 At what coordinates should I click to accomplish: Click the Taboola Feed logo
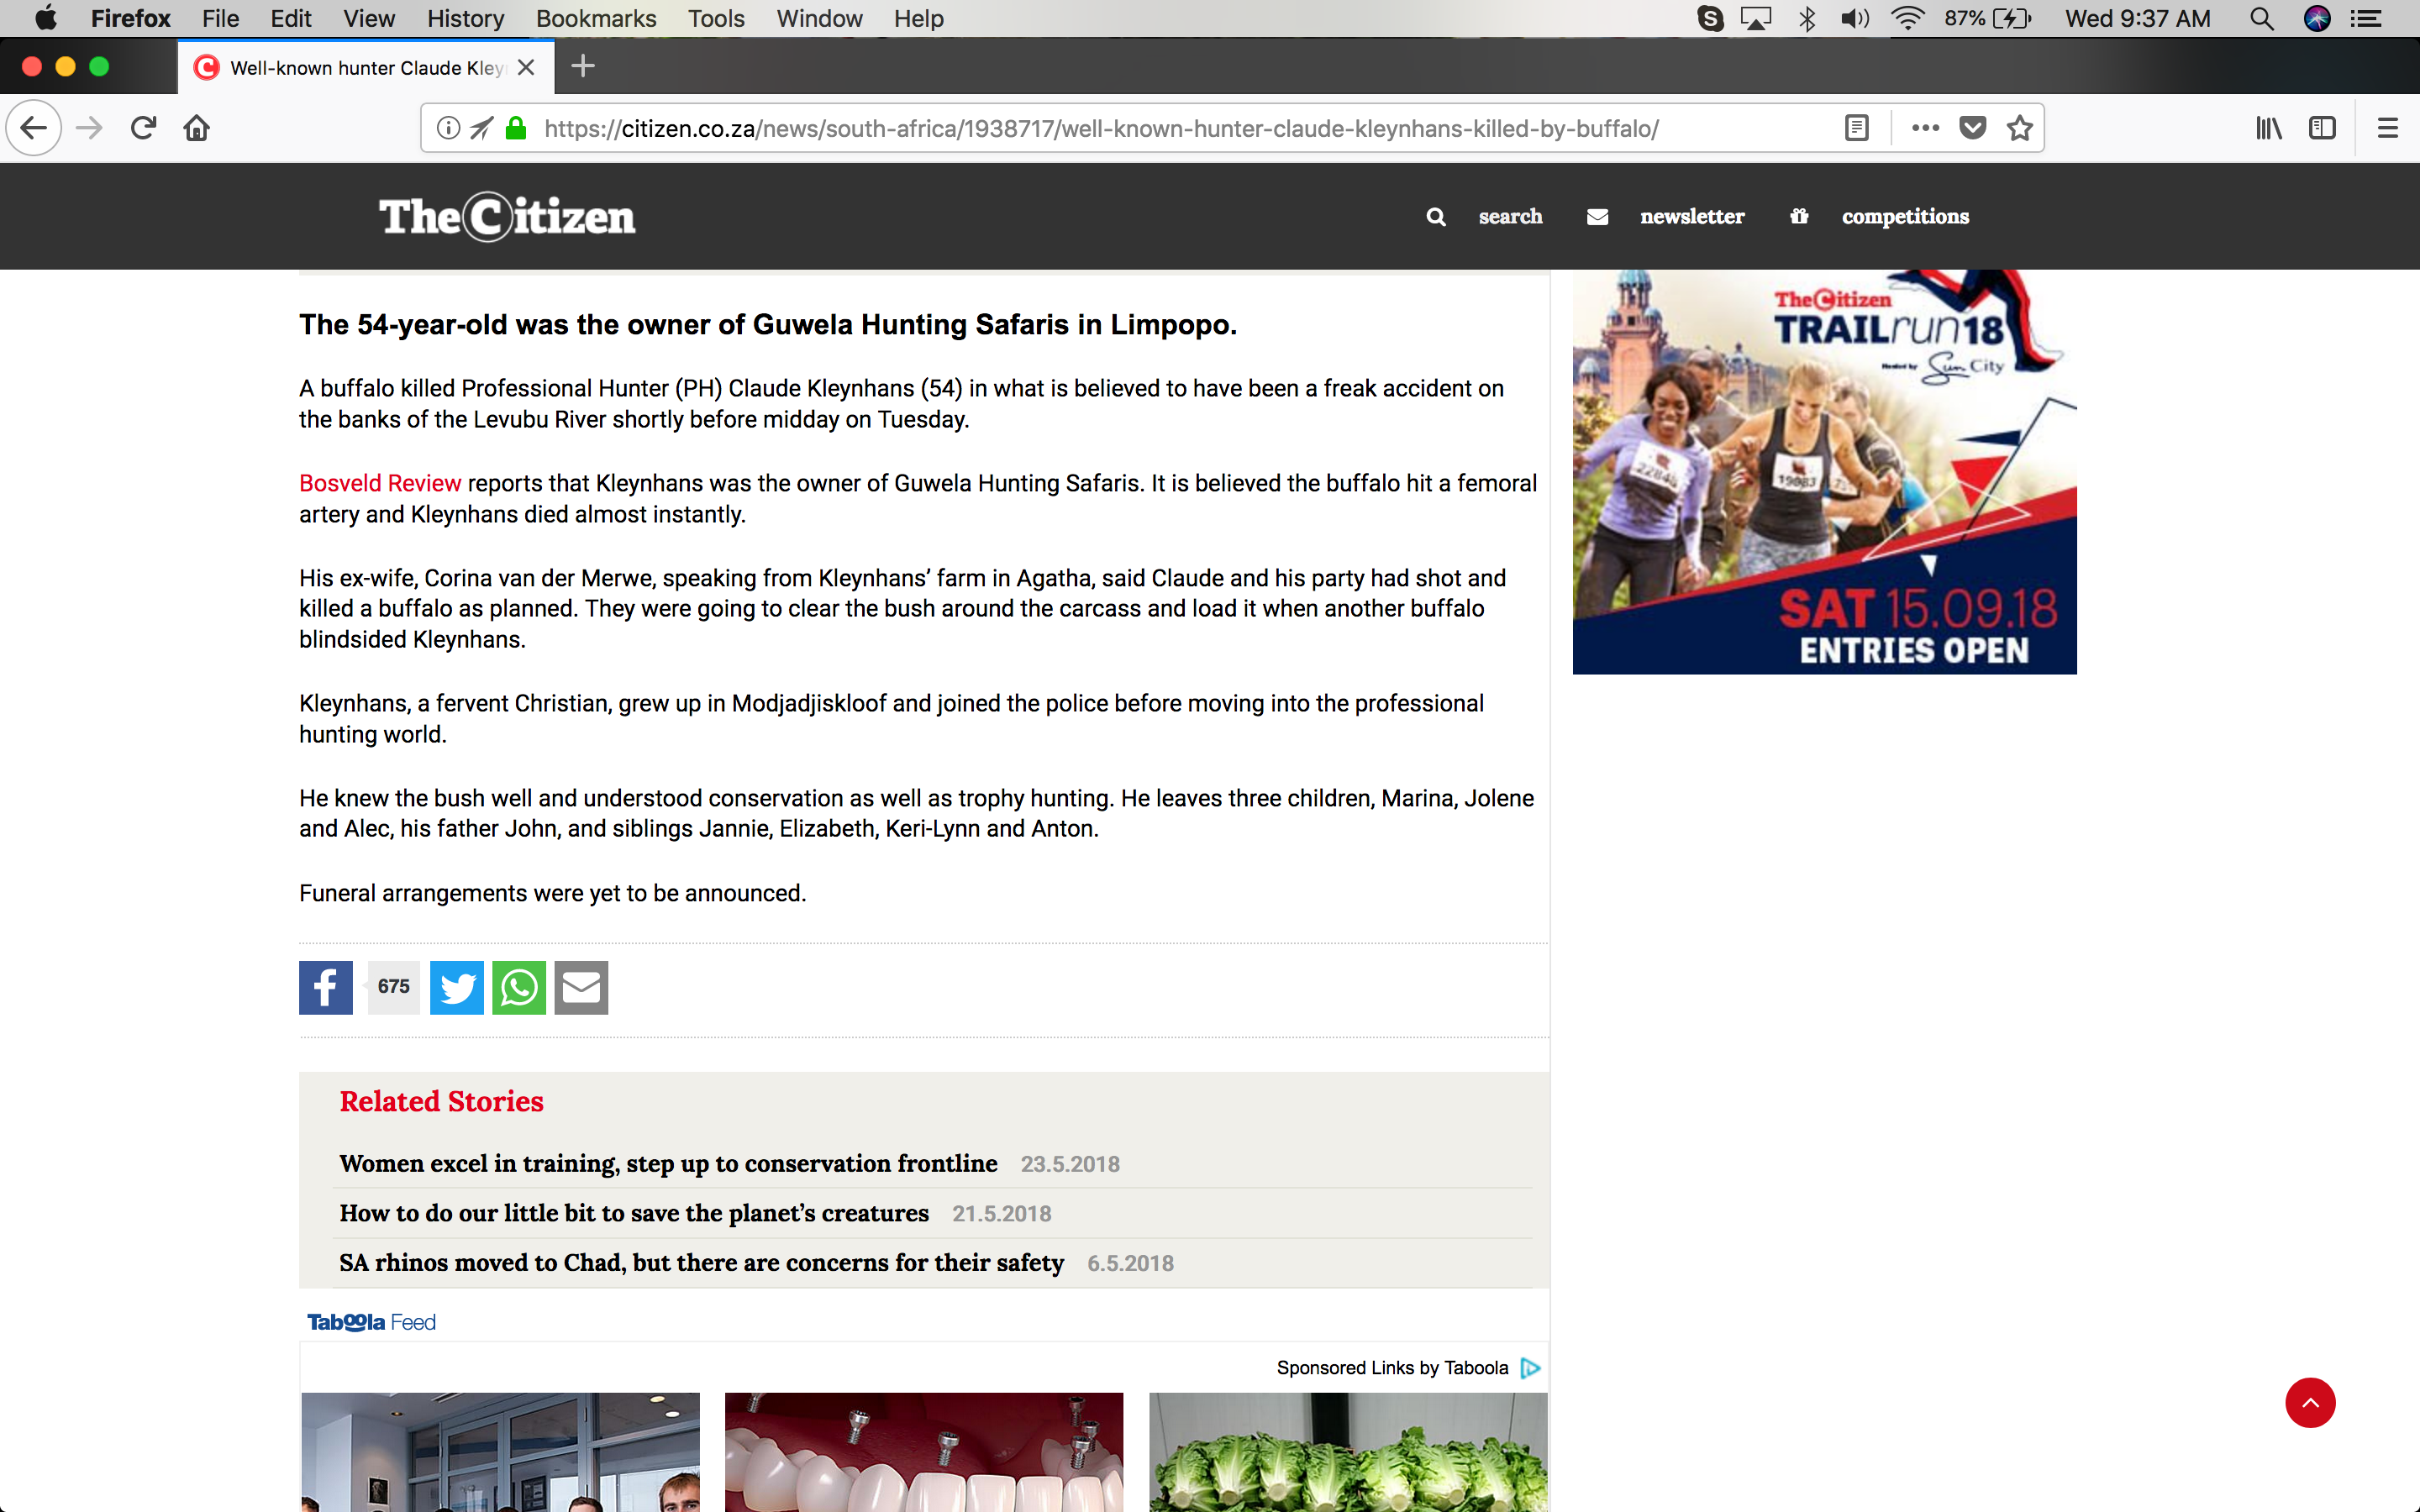tap(371, 1322)
